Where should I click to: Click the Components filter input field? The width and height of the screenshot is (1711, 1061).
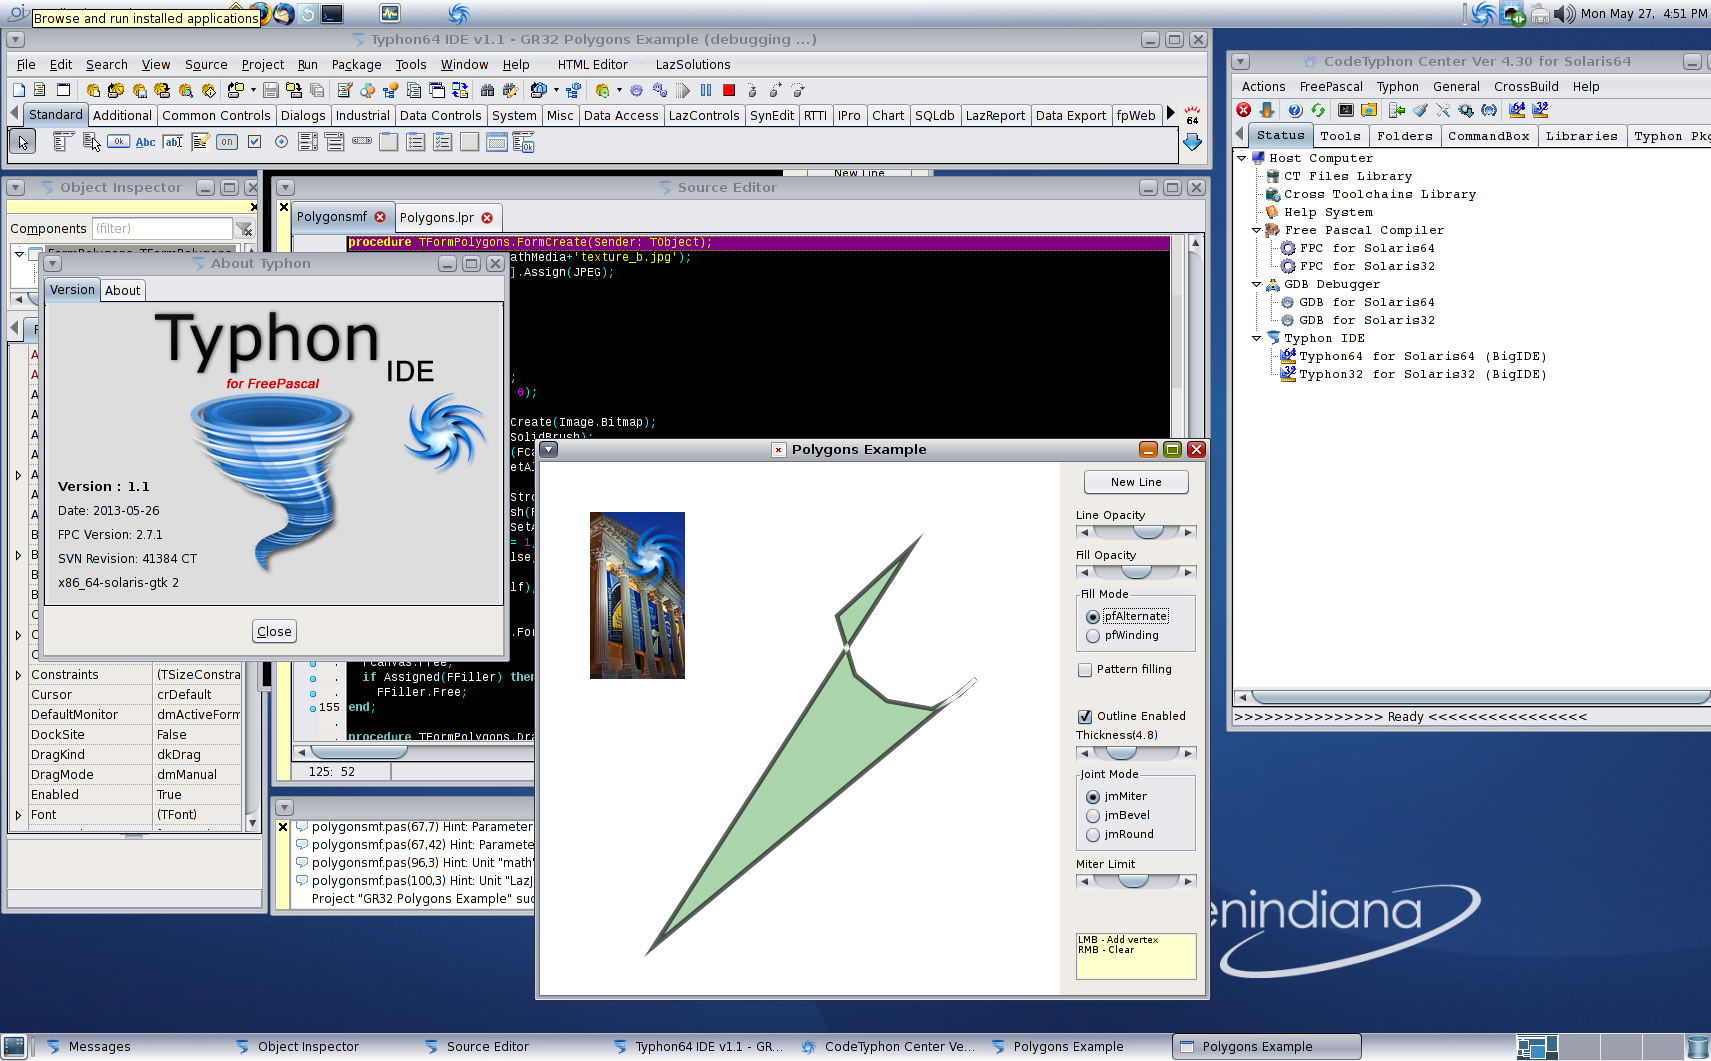pyautogui.click(x=162, y=229)
